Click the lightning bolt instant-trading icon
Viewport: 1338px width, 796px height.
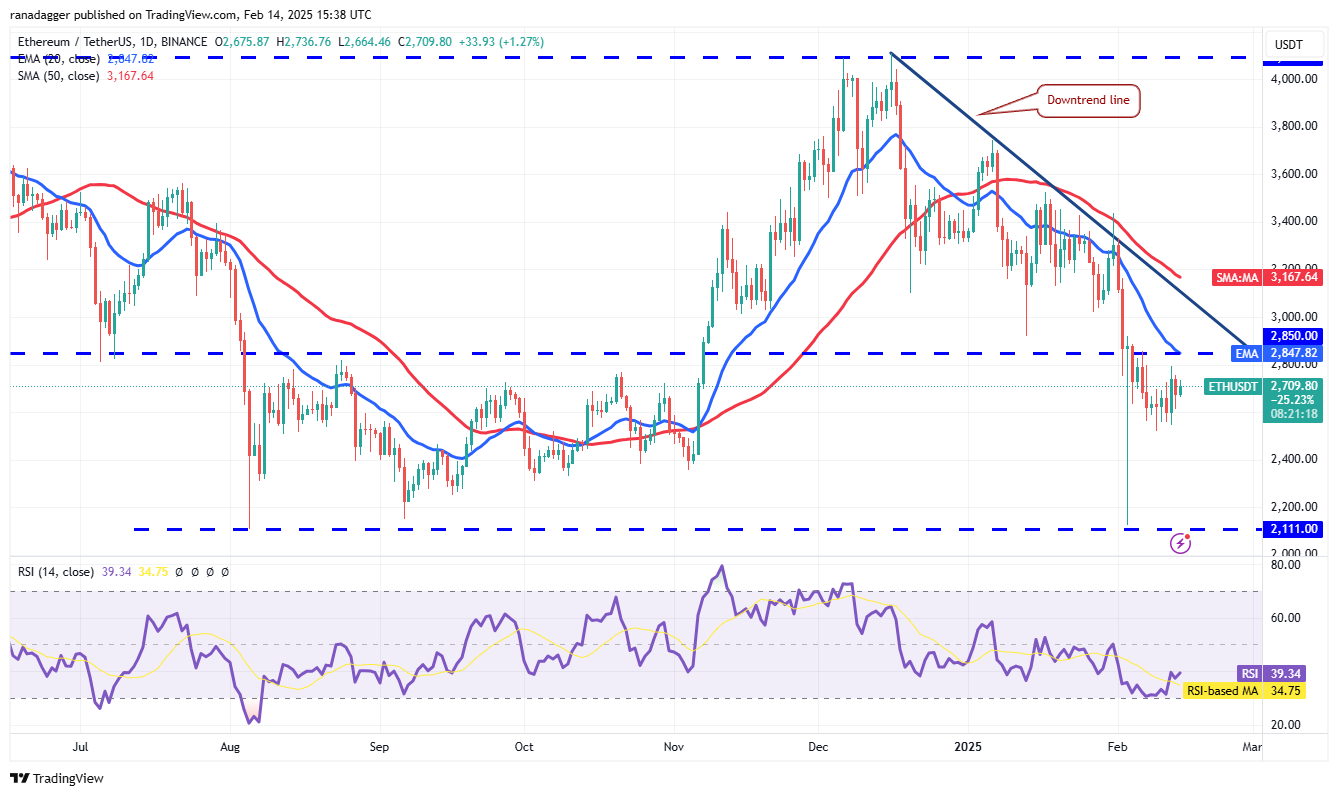pos(1182,543)
